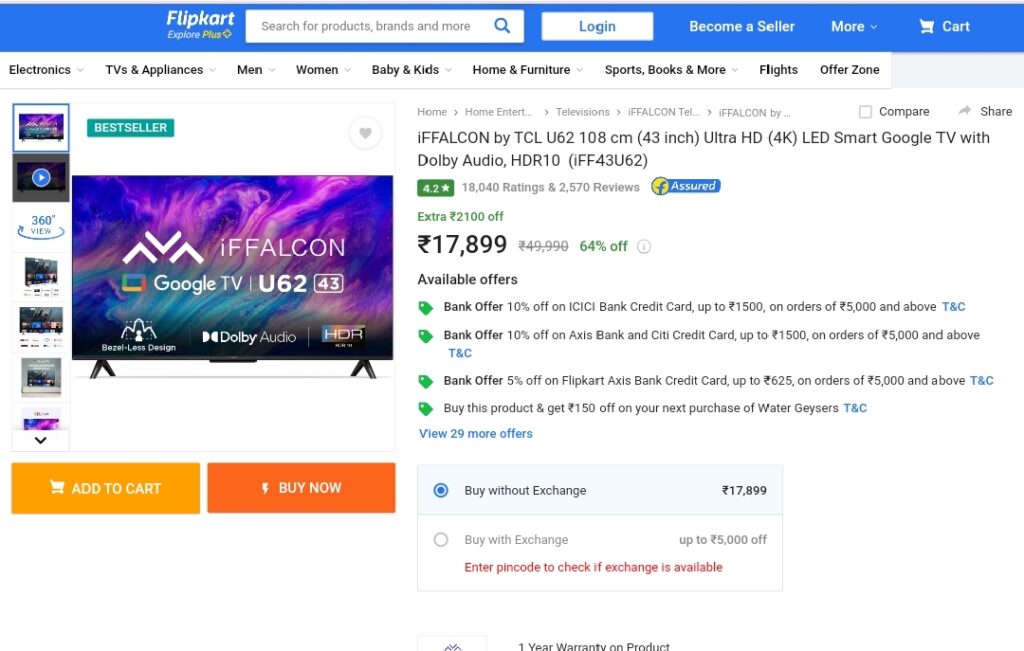Screen dimensions: 1024x651
Task: Click the Flipkart Assured badge
Action: click(x=686, y=187)
